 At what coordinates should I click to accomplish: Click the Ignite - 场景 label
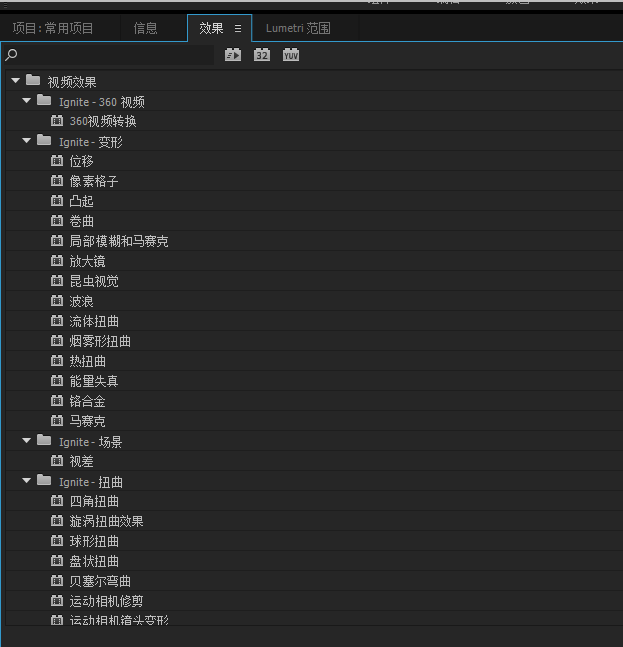pos(90,442)
